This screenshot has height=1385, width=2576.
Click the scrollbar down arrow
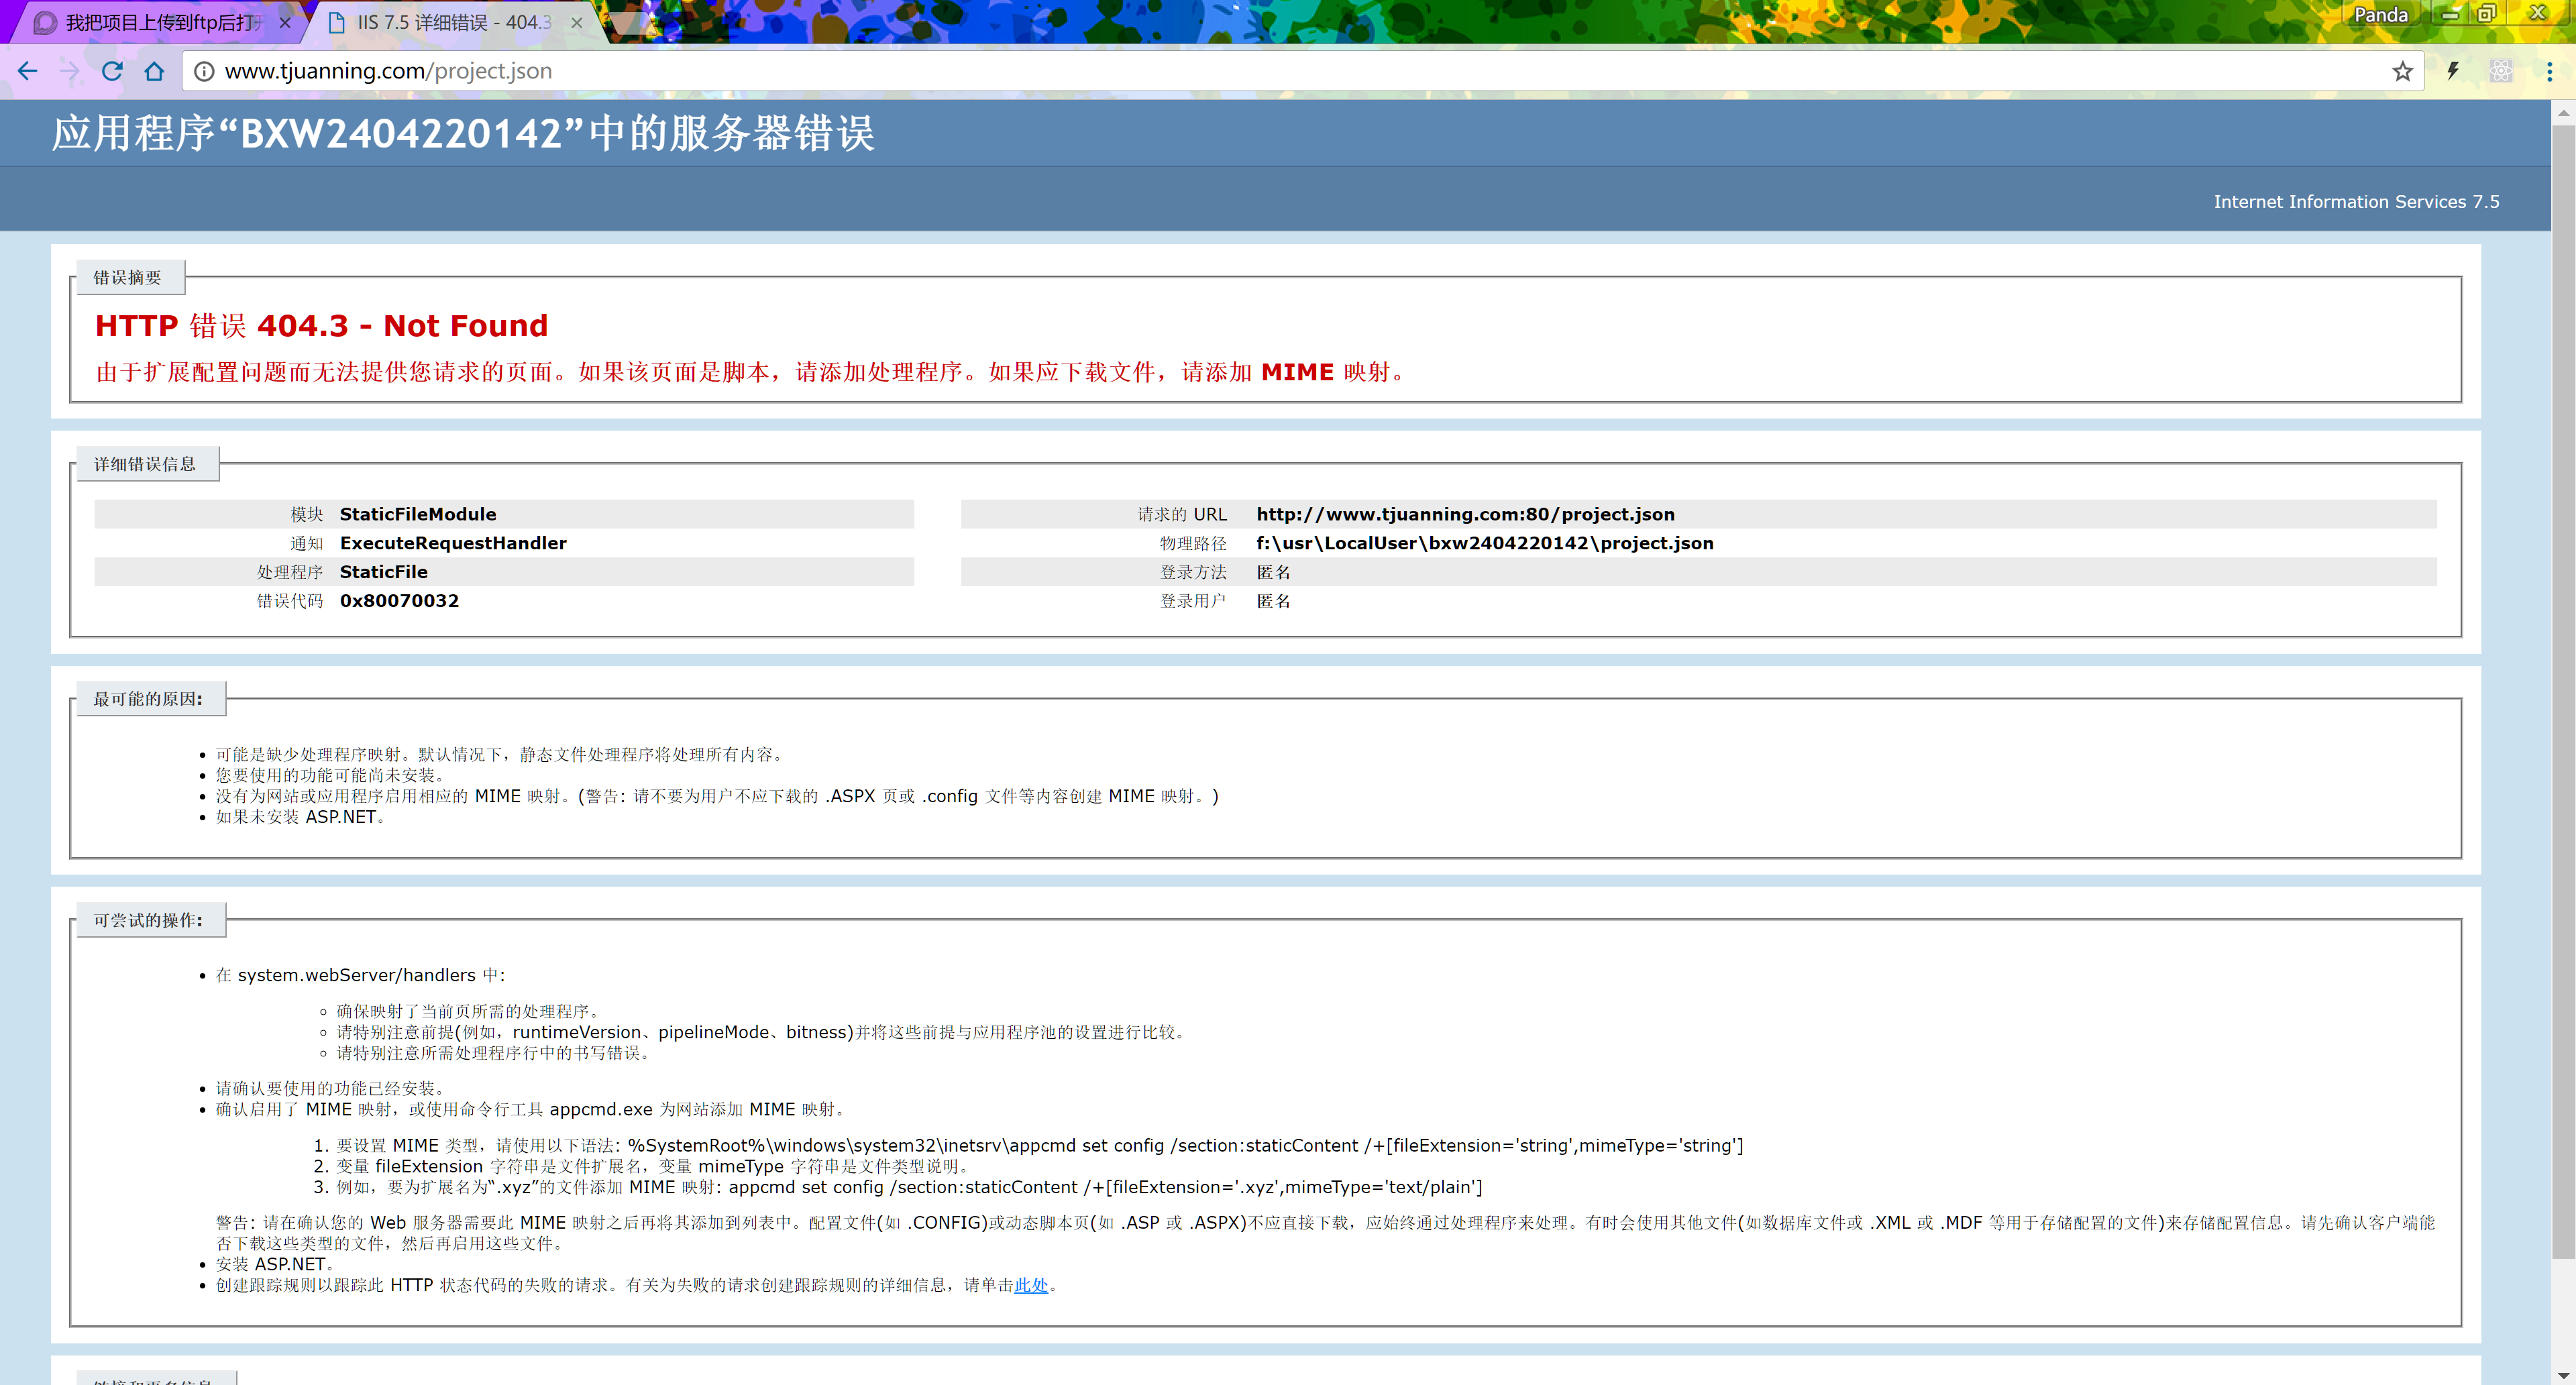click(2563, 1375)
